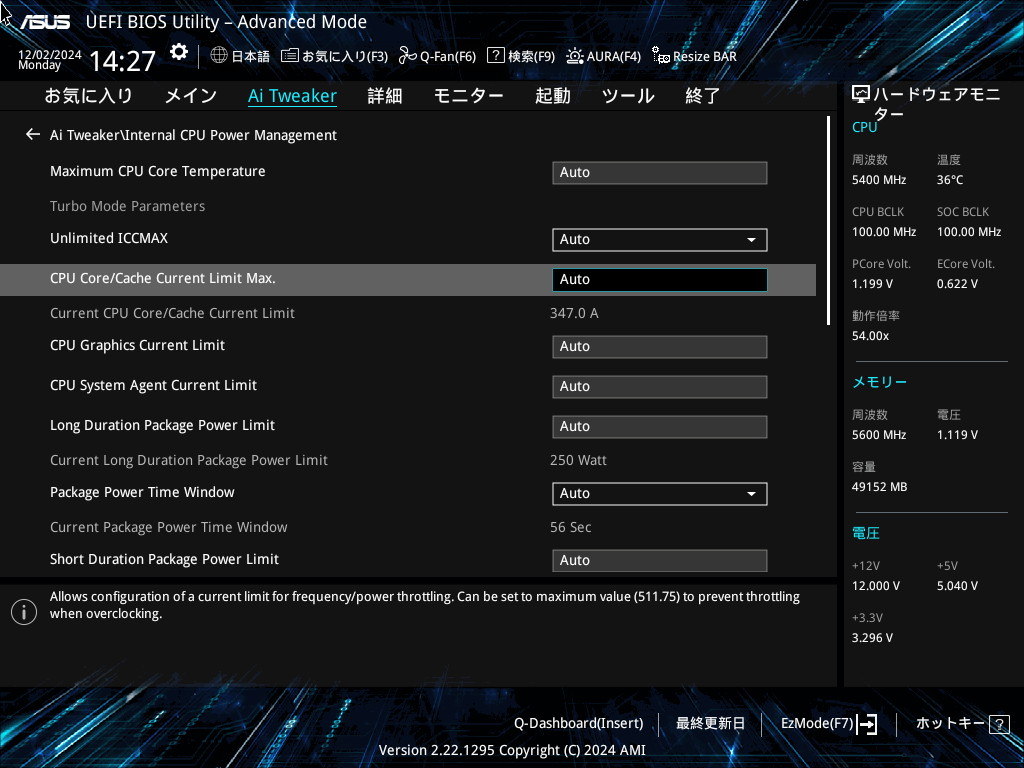This screenshot has width=1024, height=768.
Task: Select Unlimited ICCMAX label
Action: (x=109, y=238)
